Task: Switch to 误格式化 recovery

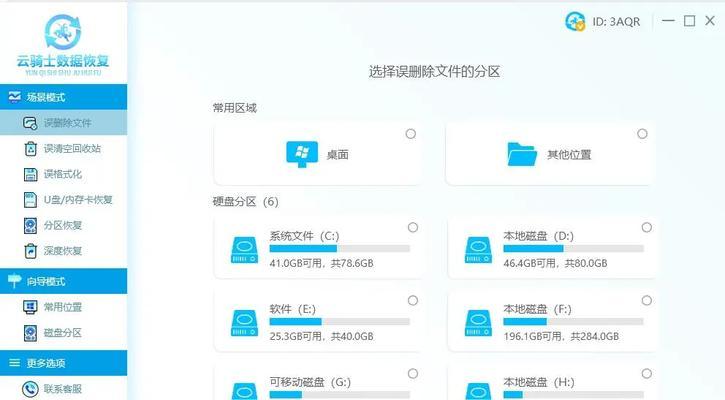Action: pyautogui.click(x=63, y=174)
